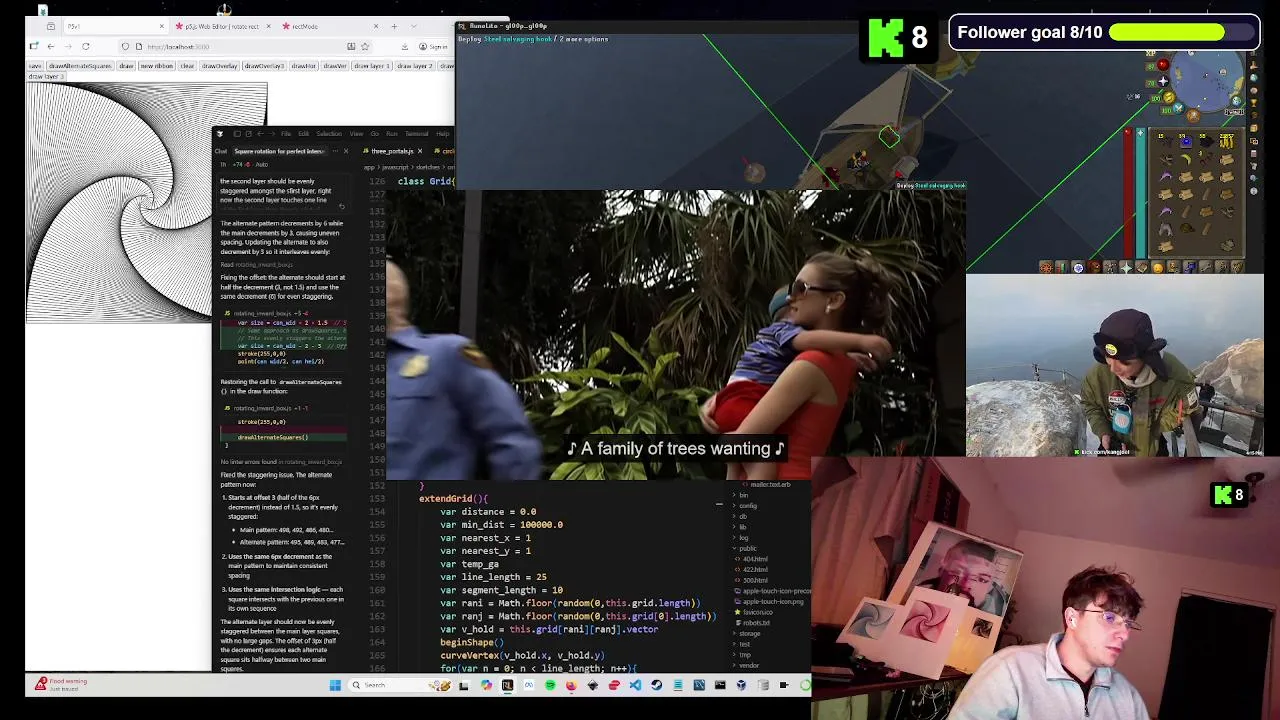Open chat options ellipsis in the editor
The height and width of the screenshot is (720, 1280).
pos(335,151)
